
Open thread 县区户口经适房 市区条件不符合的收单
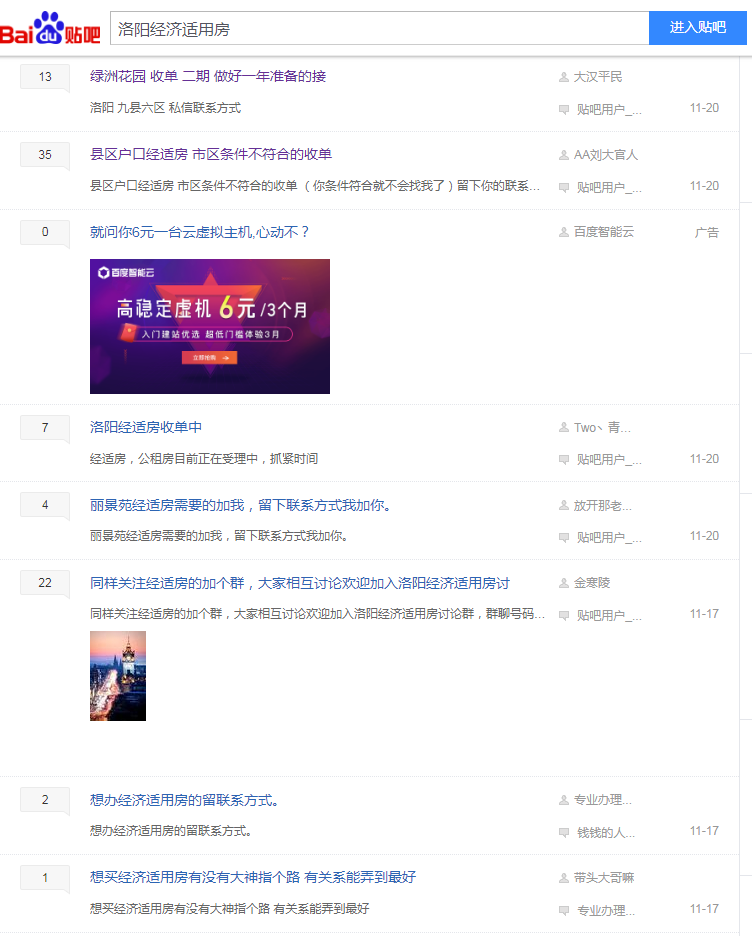[211, 155]
